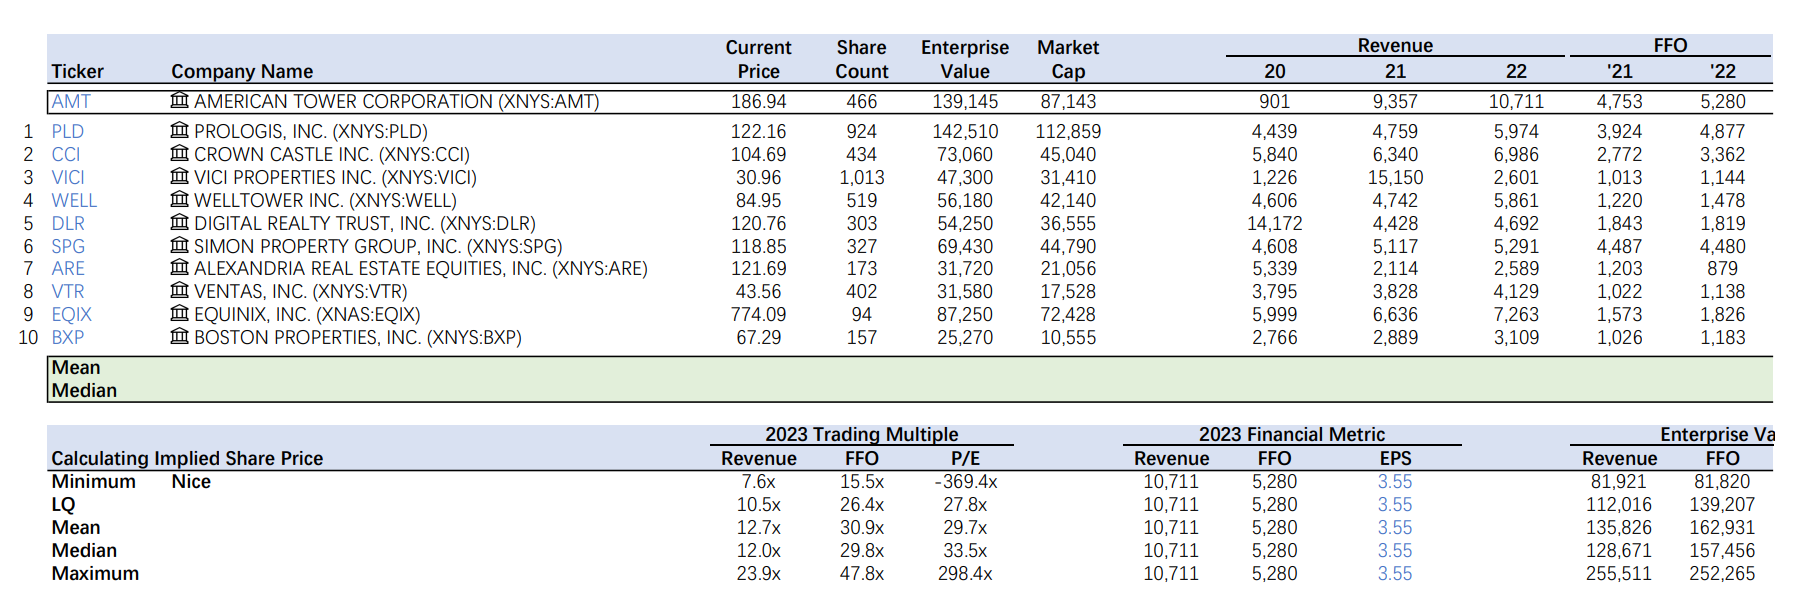
Task: Select the 'PROLOGIS, INC. (XNYS:PLD)' name cell
Action: (311, 132)
